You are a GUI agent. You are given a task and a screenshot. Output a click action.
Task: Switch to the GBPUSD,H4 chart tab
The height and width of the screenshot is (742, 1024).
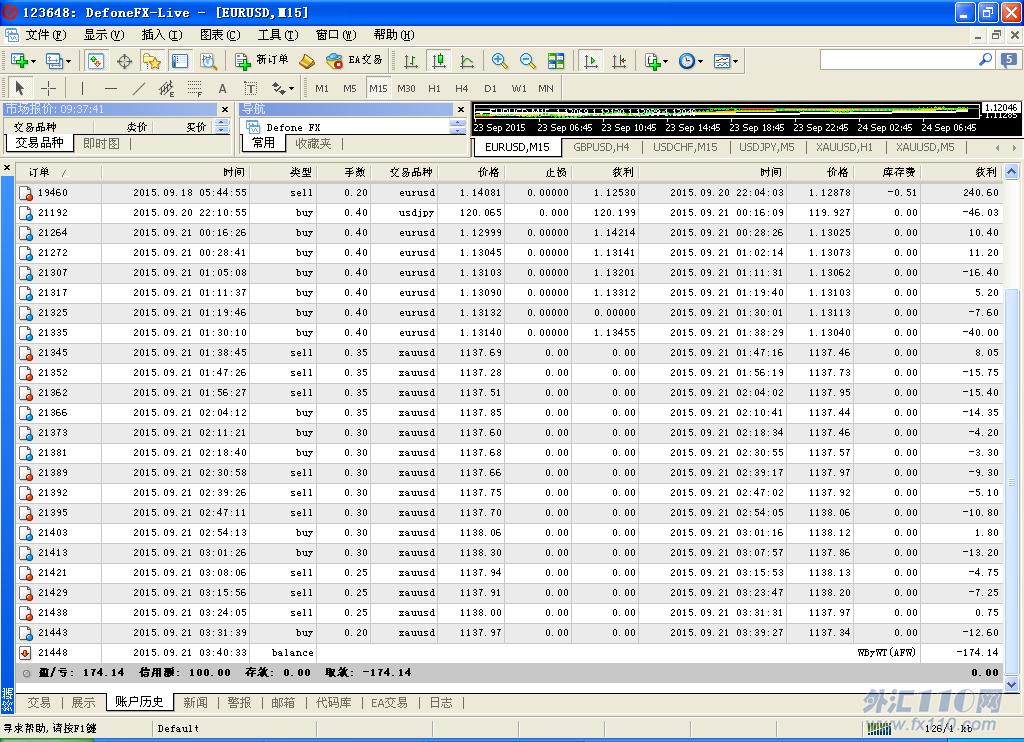pos(601,147)
